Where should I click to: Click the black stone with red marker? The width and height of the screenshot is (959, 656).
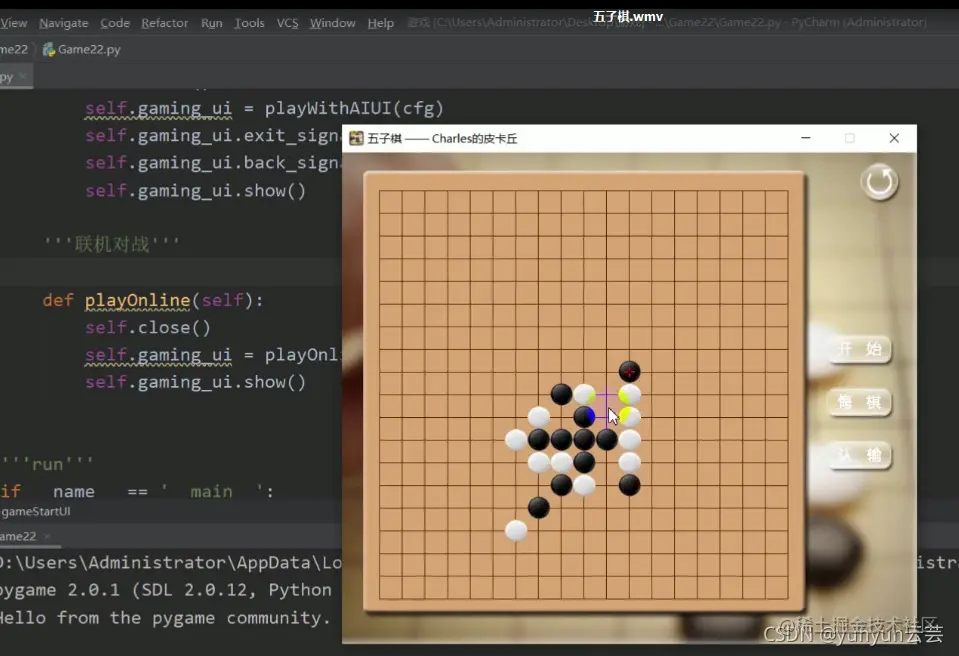[x=629, y=371]
